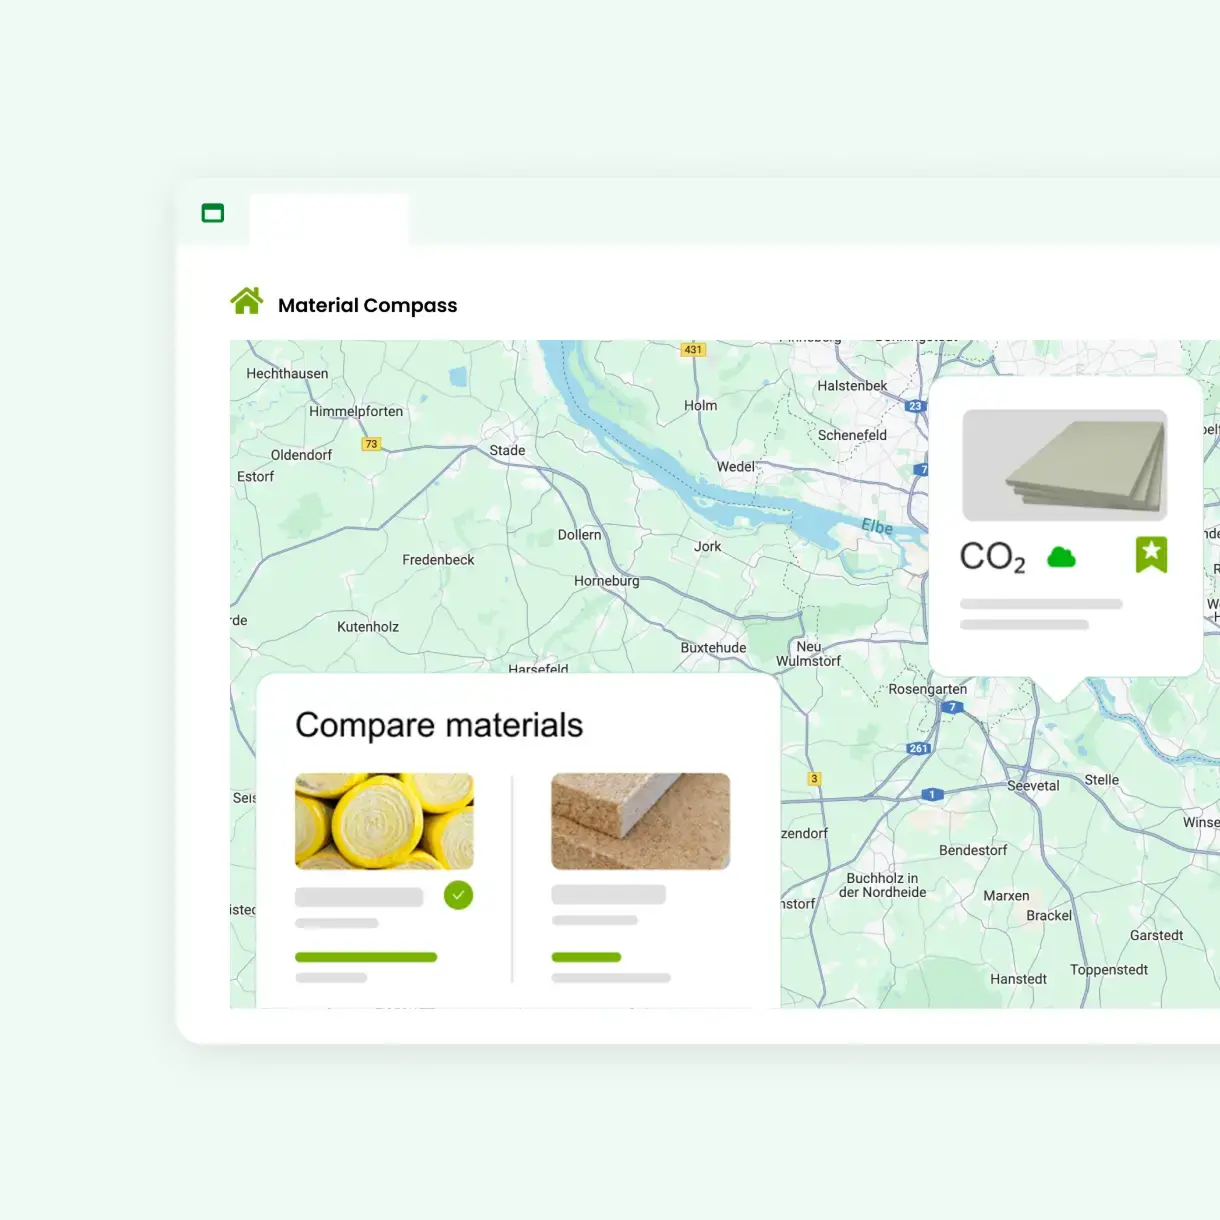Click the Bendestorf map label

[973, 850]
